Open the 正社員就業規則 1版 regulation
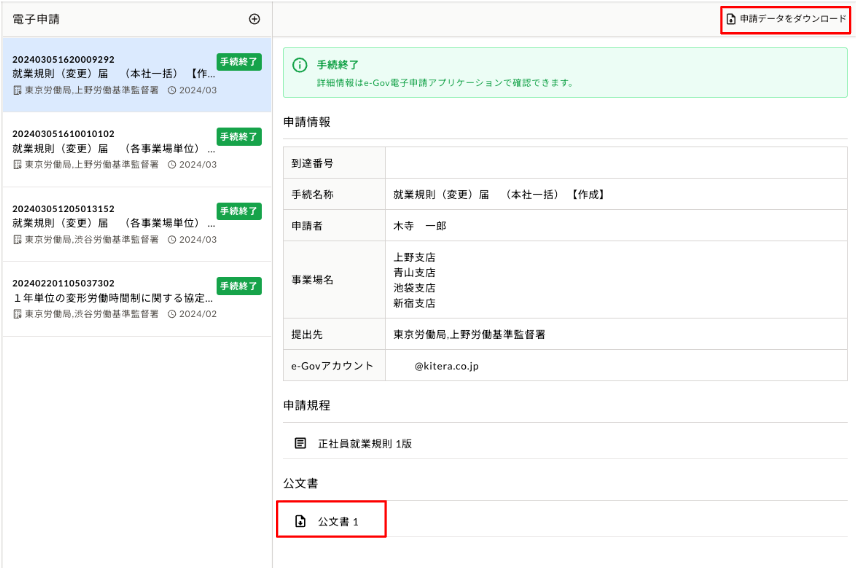Viewport: 858px width, 568px height. tap(364, 442)
